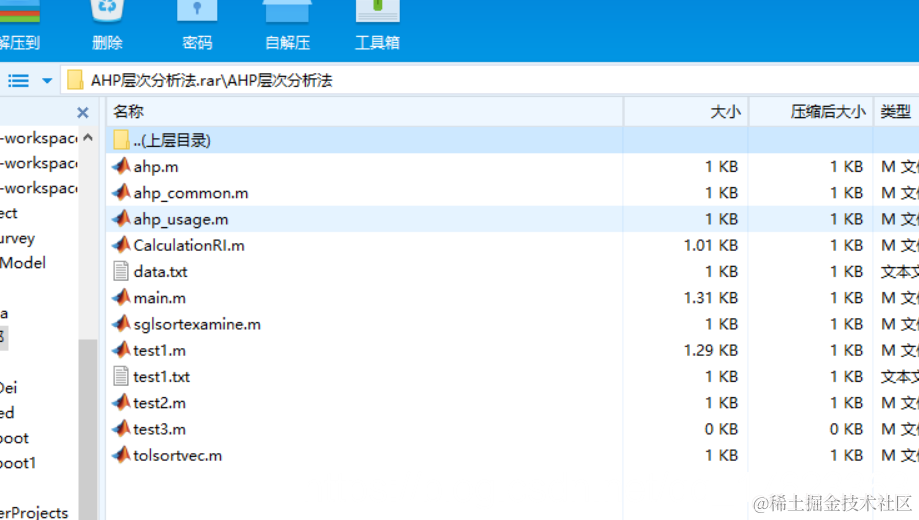Select the ..(上层目录) parent folder row
919x520 pixels.
[513, 140]
